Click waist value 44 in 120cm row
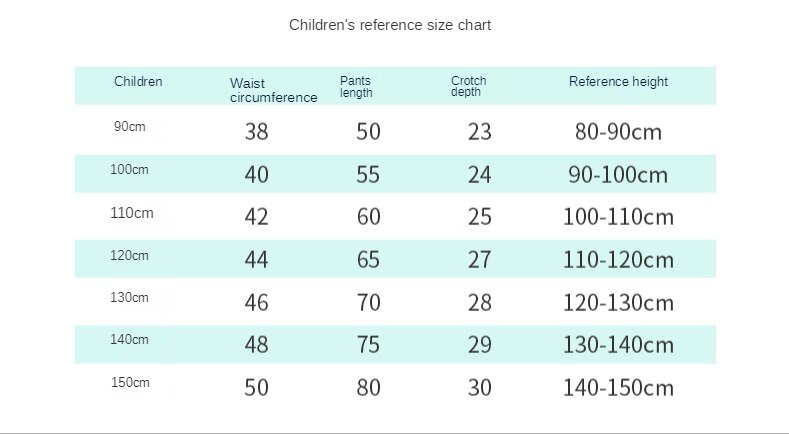 tap(257, 260)
